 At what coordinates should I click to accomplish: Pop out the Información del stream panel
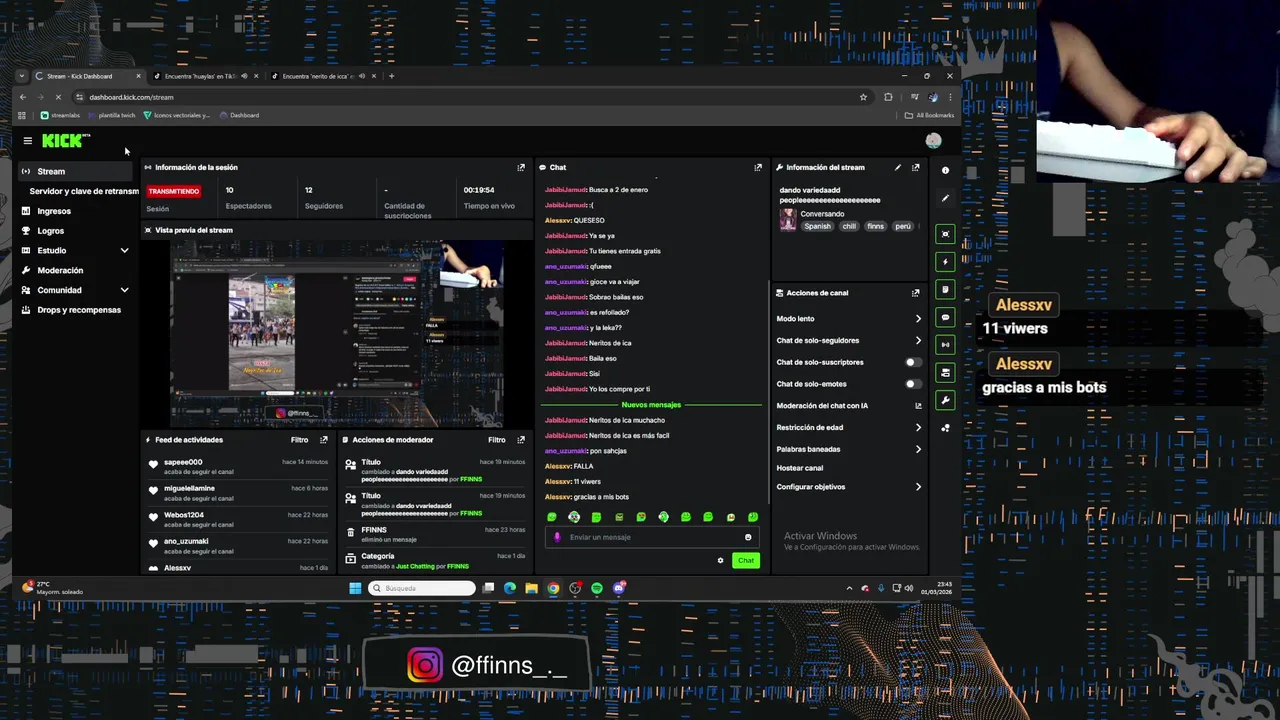[x=915, y=167]
